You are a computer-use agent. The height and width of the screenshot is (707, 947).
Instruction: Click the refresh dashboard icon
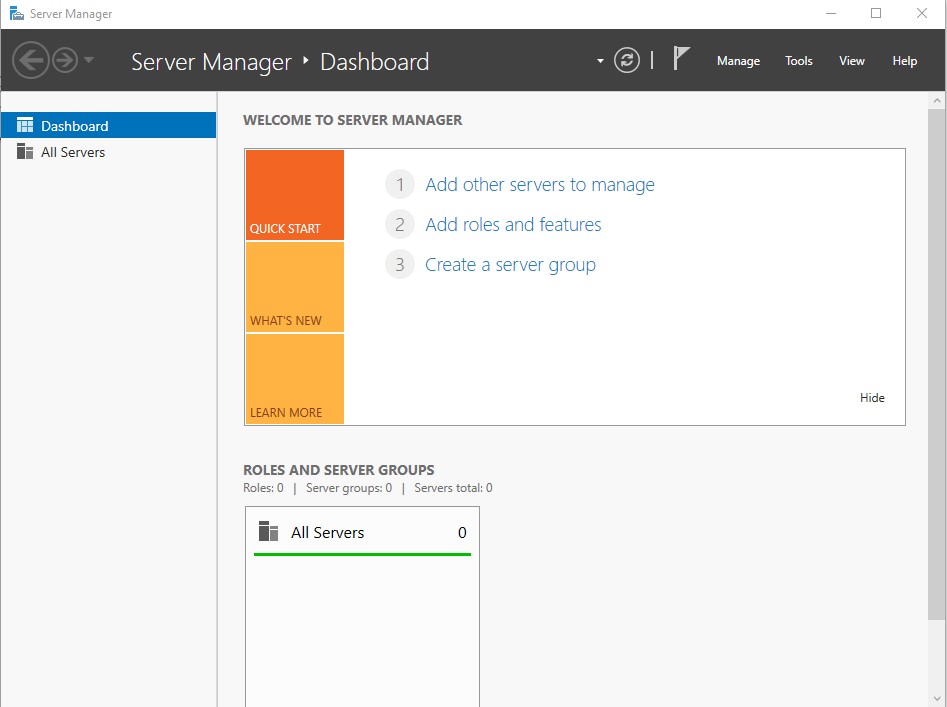click(x=626, y=60)
